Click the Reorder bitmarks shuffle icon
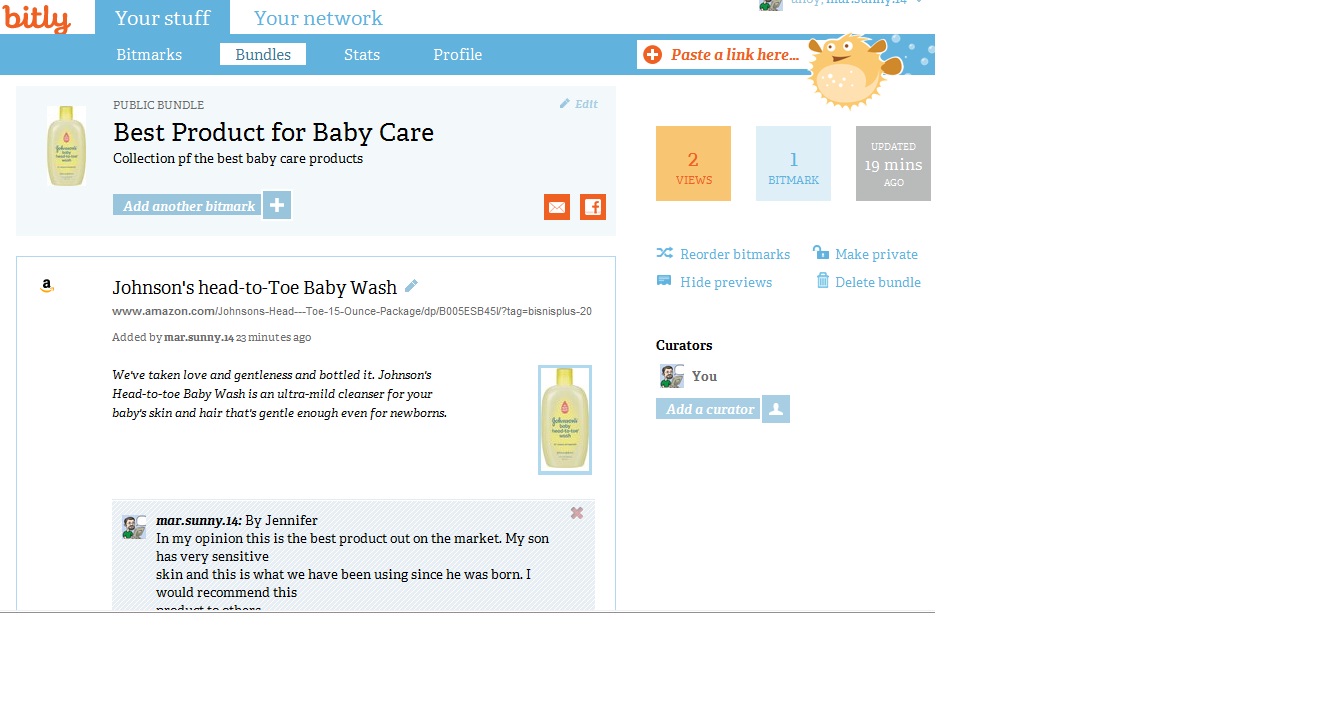1318x709 pixels. 664,253
